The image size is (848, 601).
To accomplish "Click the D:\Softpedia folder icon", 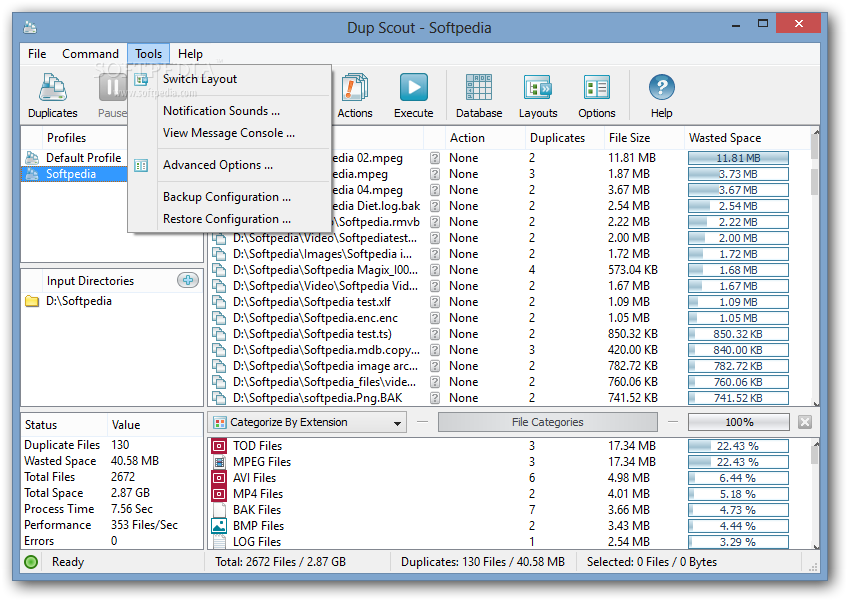I will pyautogui.click(x=32, y=301).
